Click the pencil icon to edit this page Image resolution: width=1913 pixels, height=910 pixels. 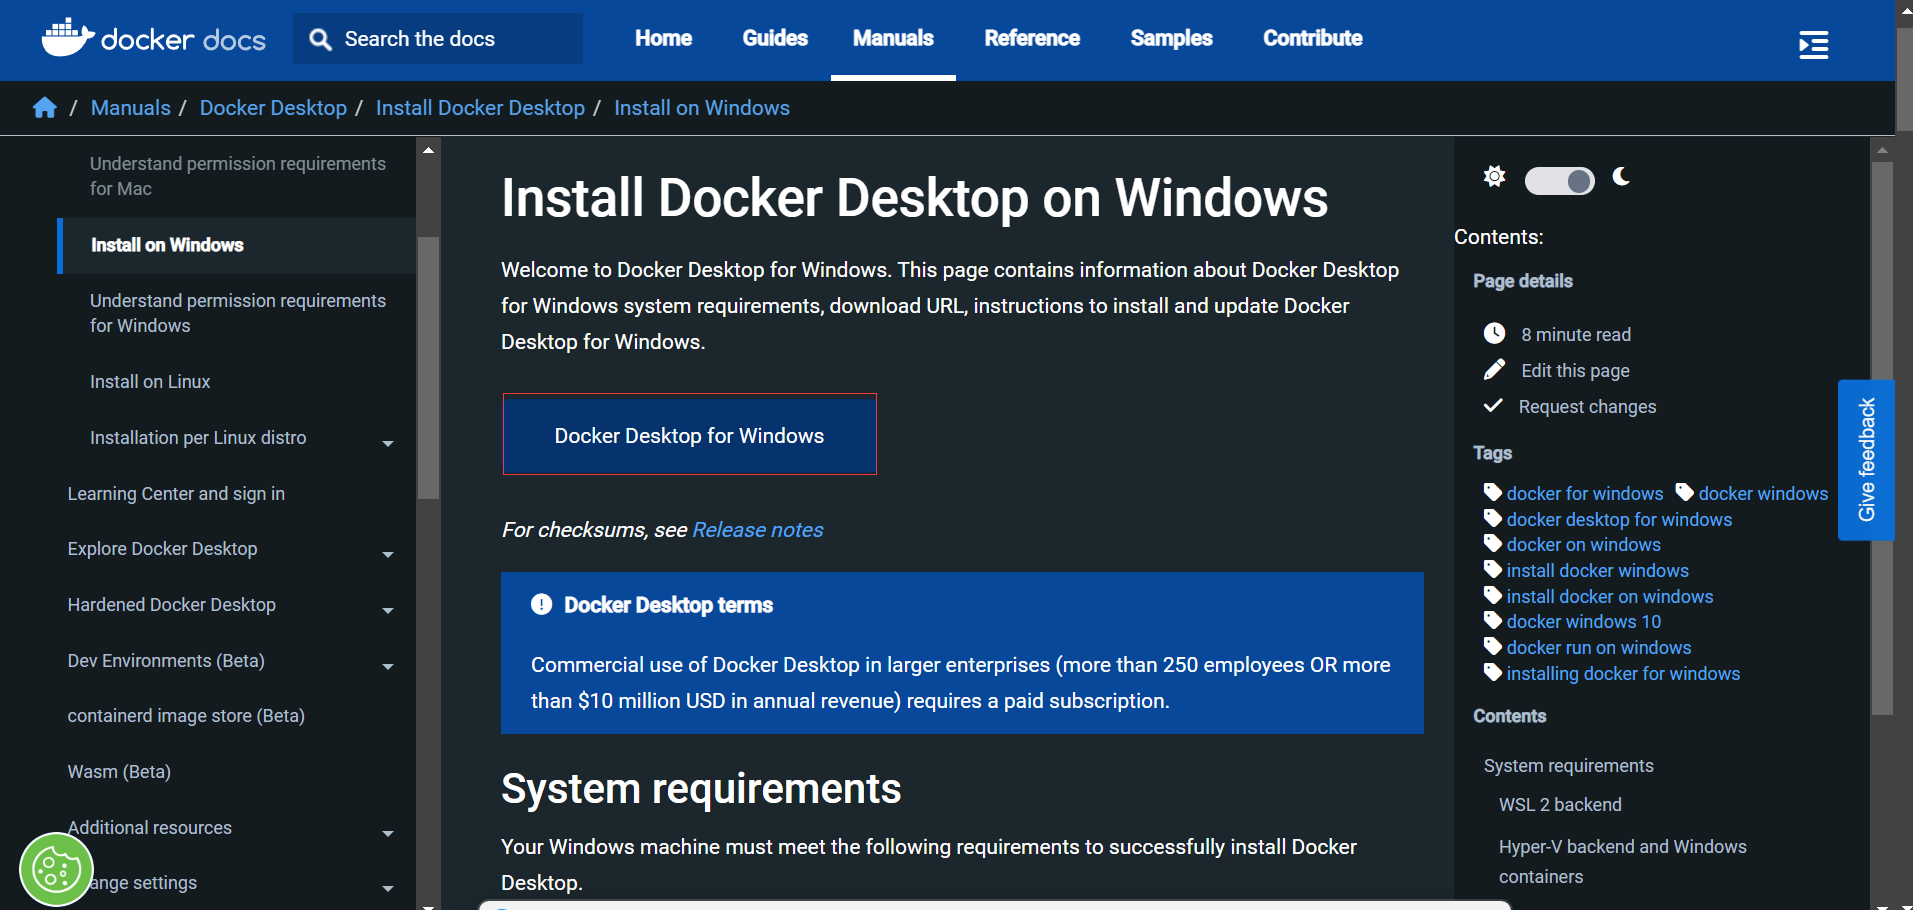tap(1493, 369)
